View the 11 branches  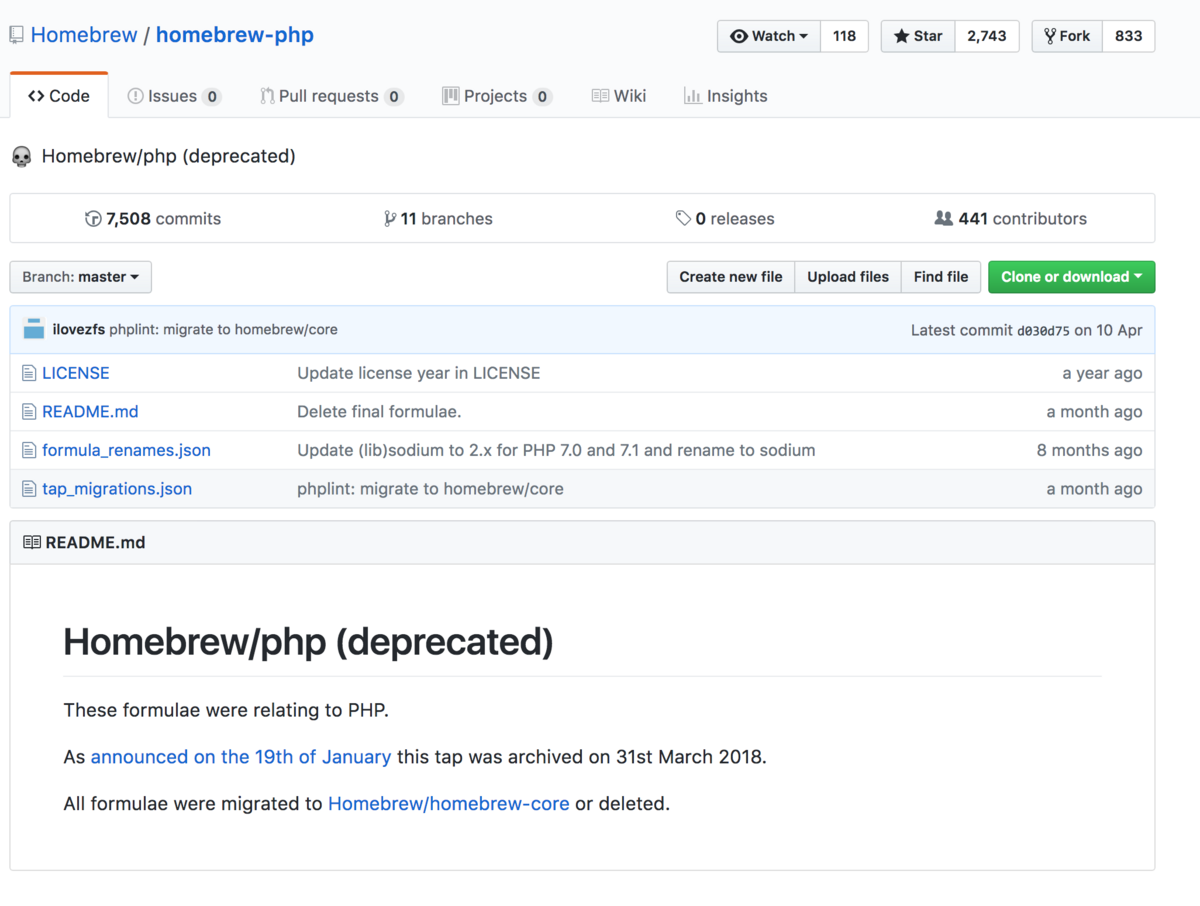pos(438,218)
